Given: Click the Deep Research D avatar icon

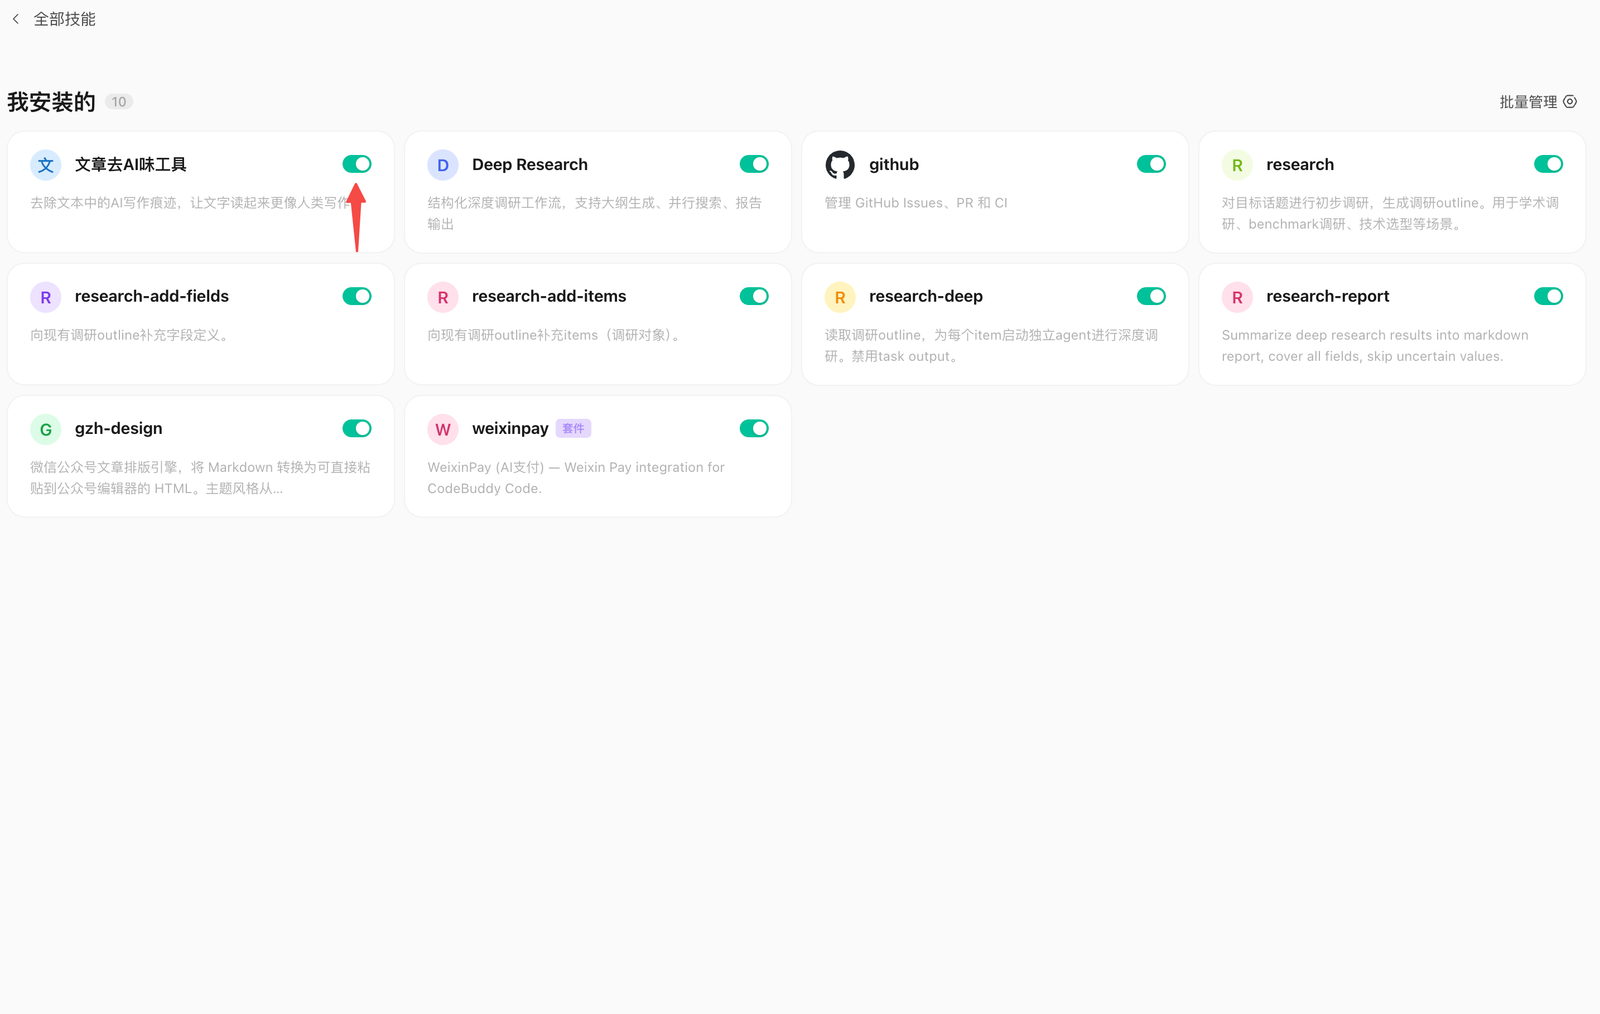Looking at the screenshot, I should [443, 165].
